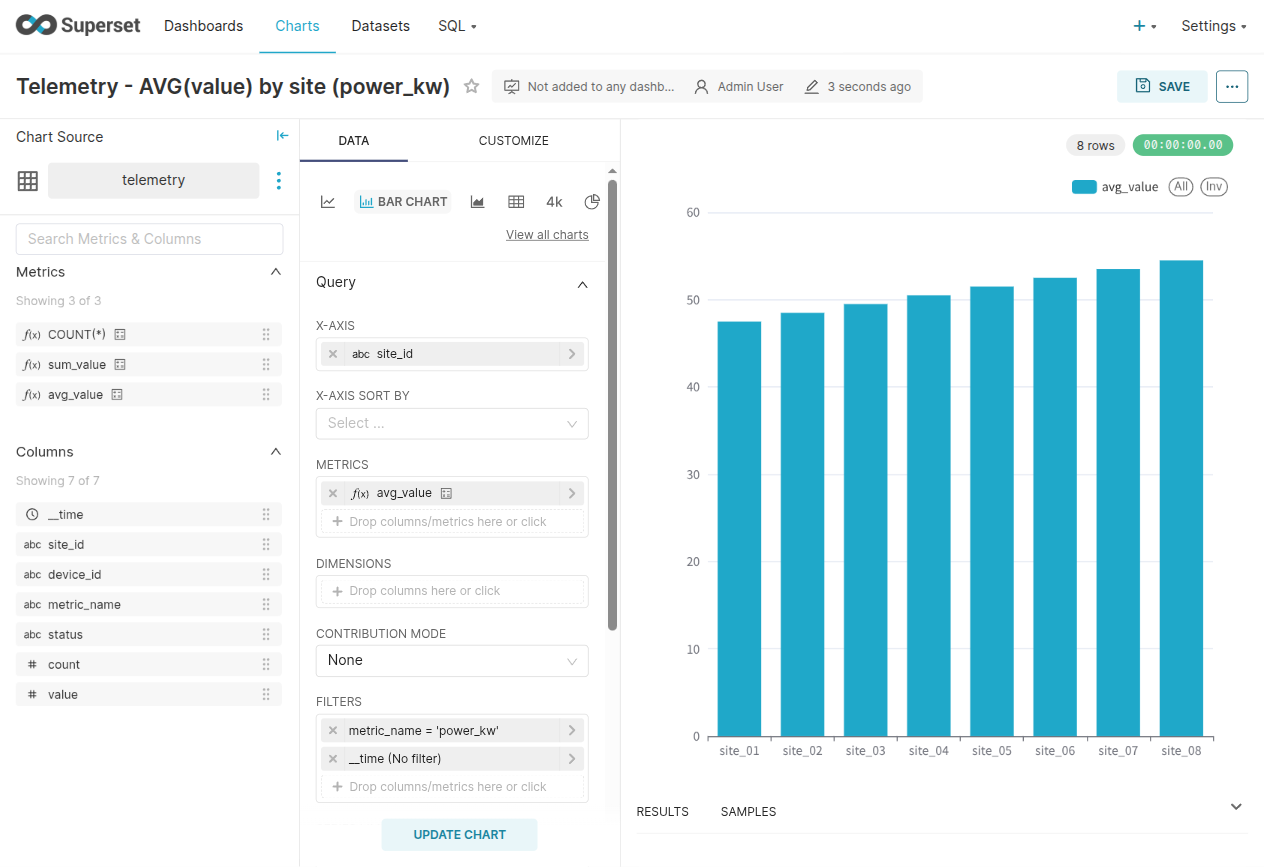
Task: Select the line chart icon
Action: pyautogui.click(x=328, y=202)
